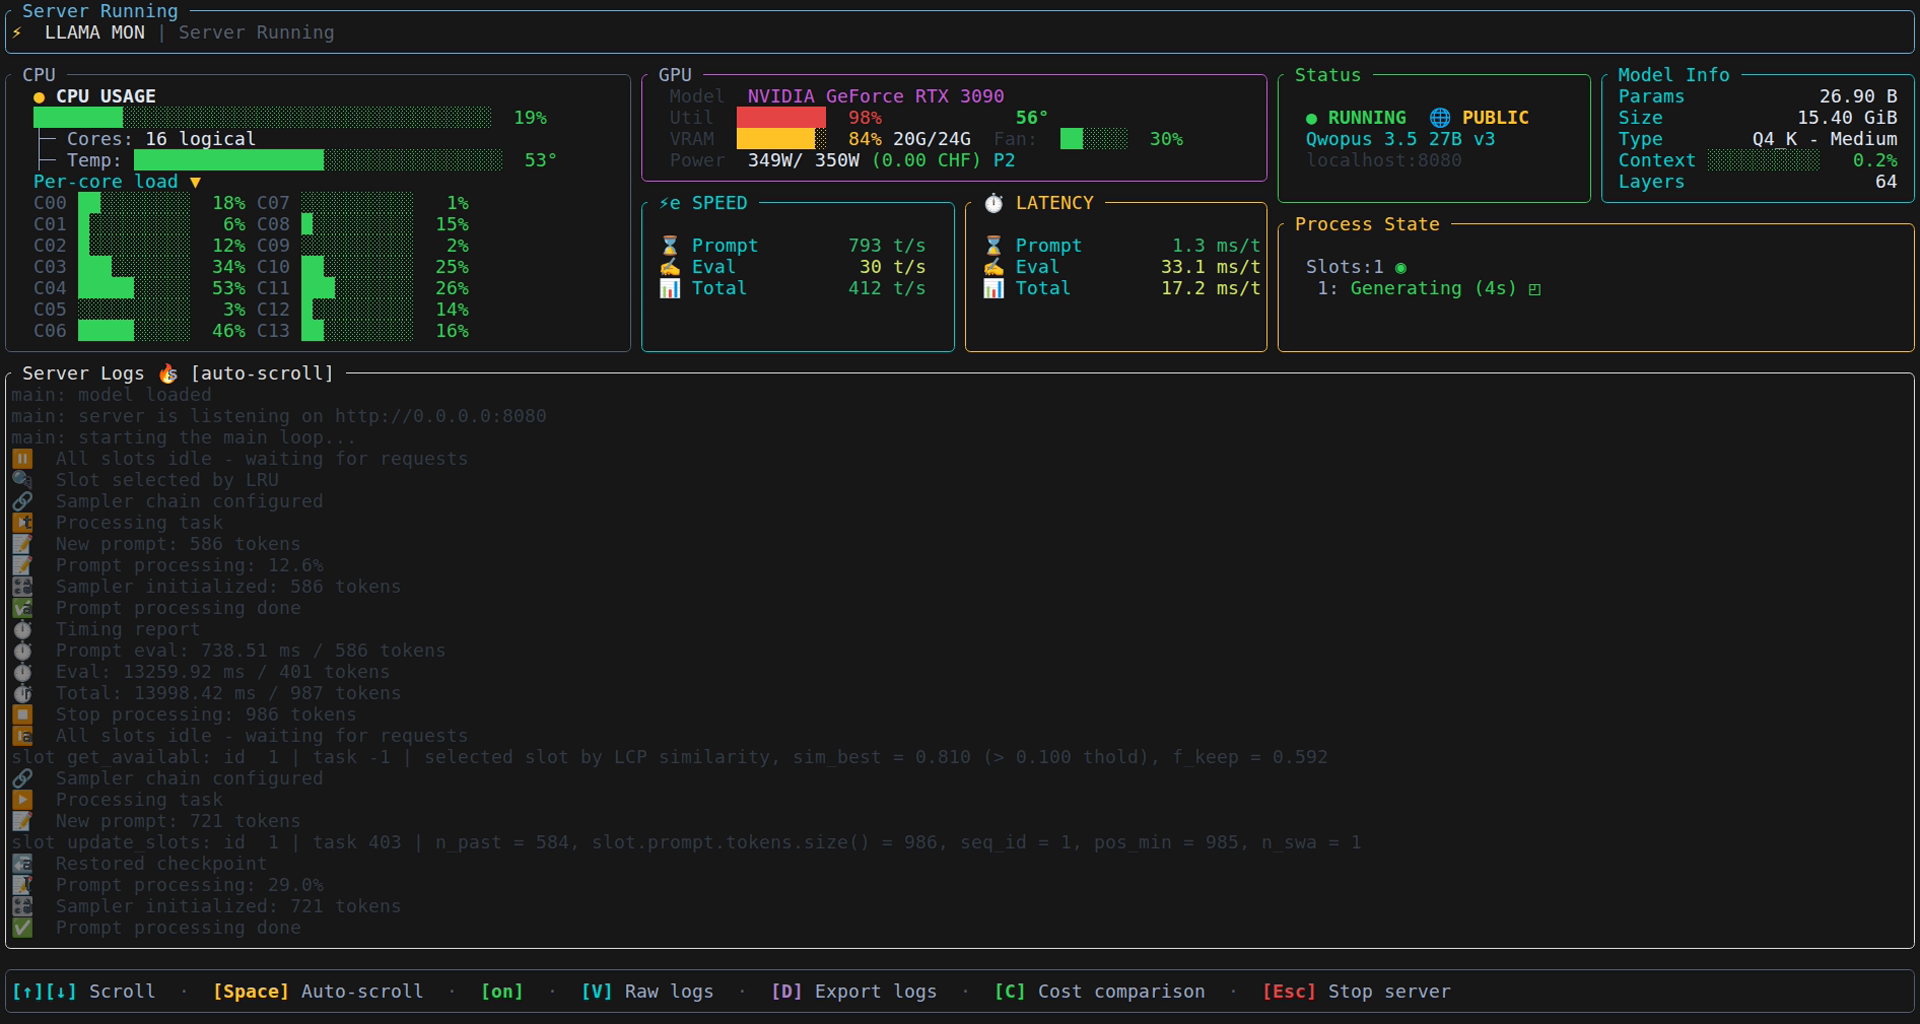Viewport: 1920px width, 1024px height.
Task: Select the pause icon next to 'All slots idle'
Action: click(22, 458)
